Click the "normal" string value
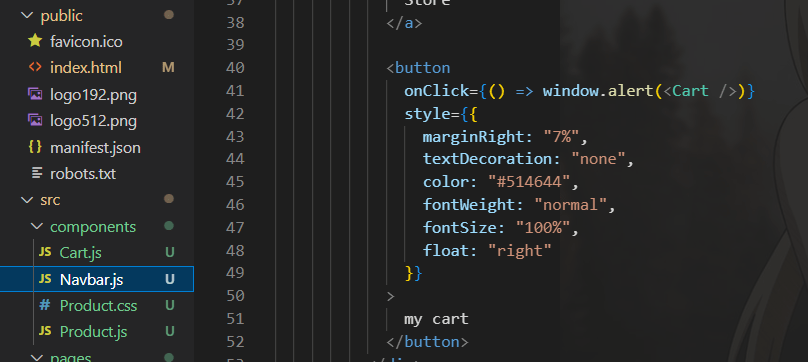Screen dimensions: 808x362 coord(570,205)
